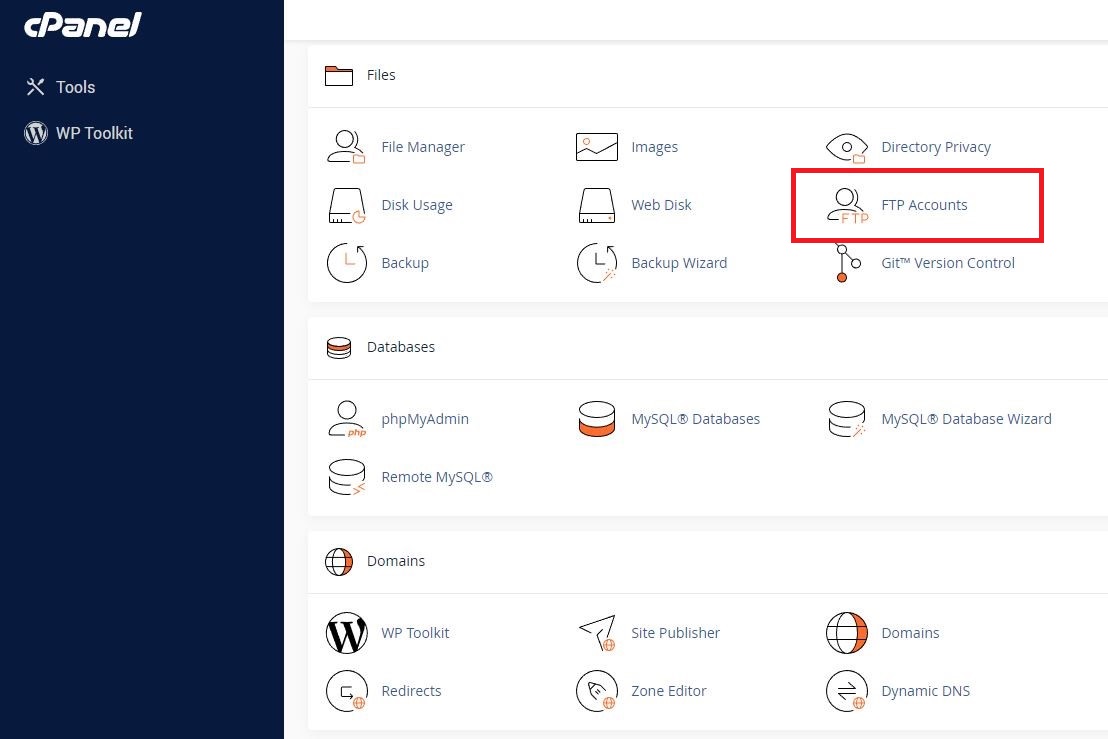The height and width of the screenshot is (739, 1108).
Task: Open the WP Toolkit WordPress icon in Domains
Action: (347, 633)
